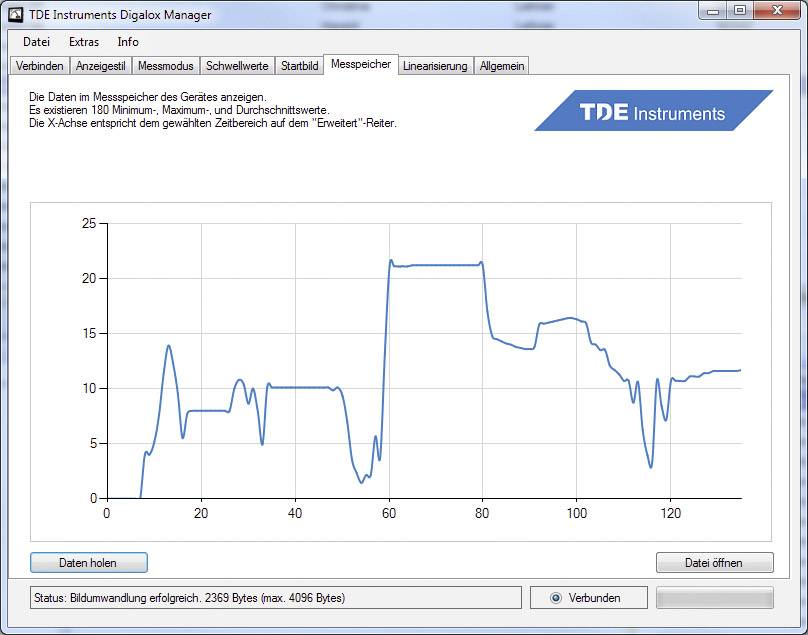This screenshot has width=808, height=635.
Task: Select the currently active Messspeicher tab
Action: coord(361,65)
